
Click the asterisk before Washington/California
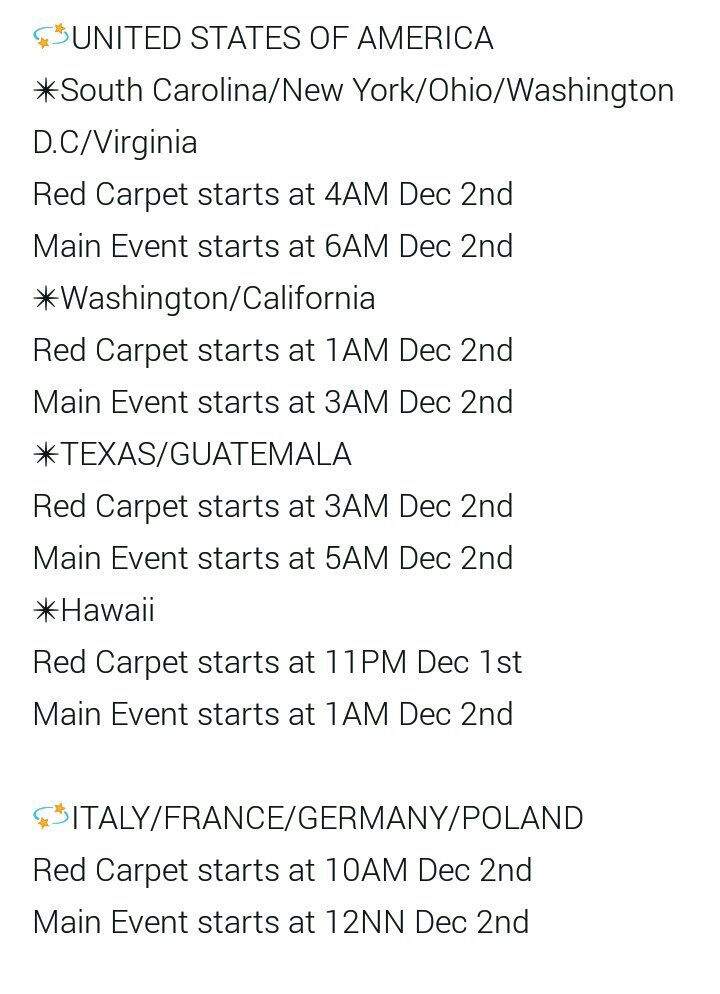(46, 299)
